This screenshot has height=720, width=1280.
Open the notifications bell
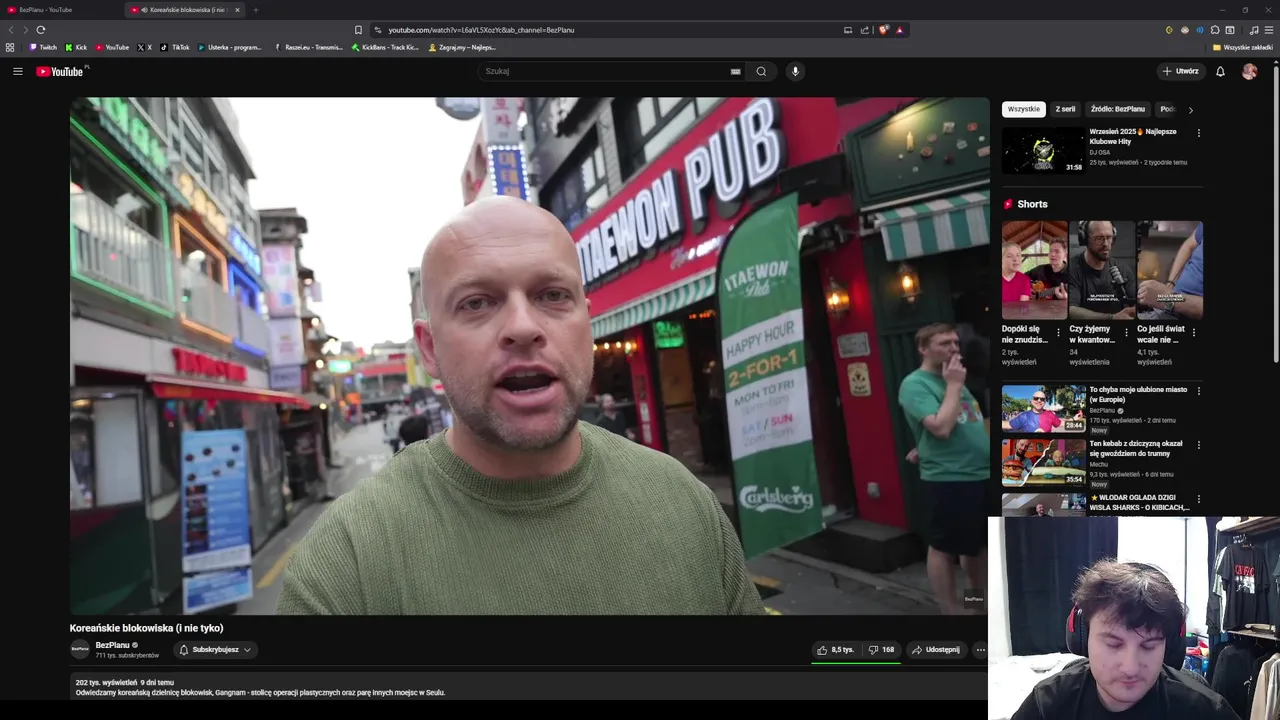[1220, 71]
